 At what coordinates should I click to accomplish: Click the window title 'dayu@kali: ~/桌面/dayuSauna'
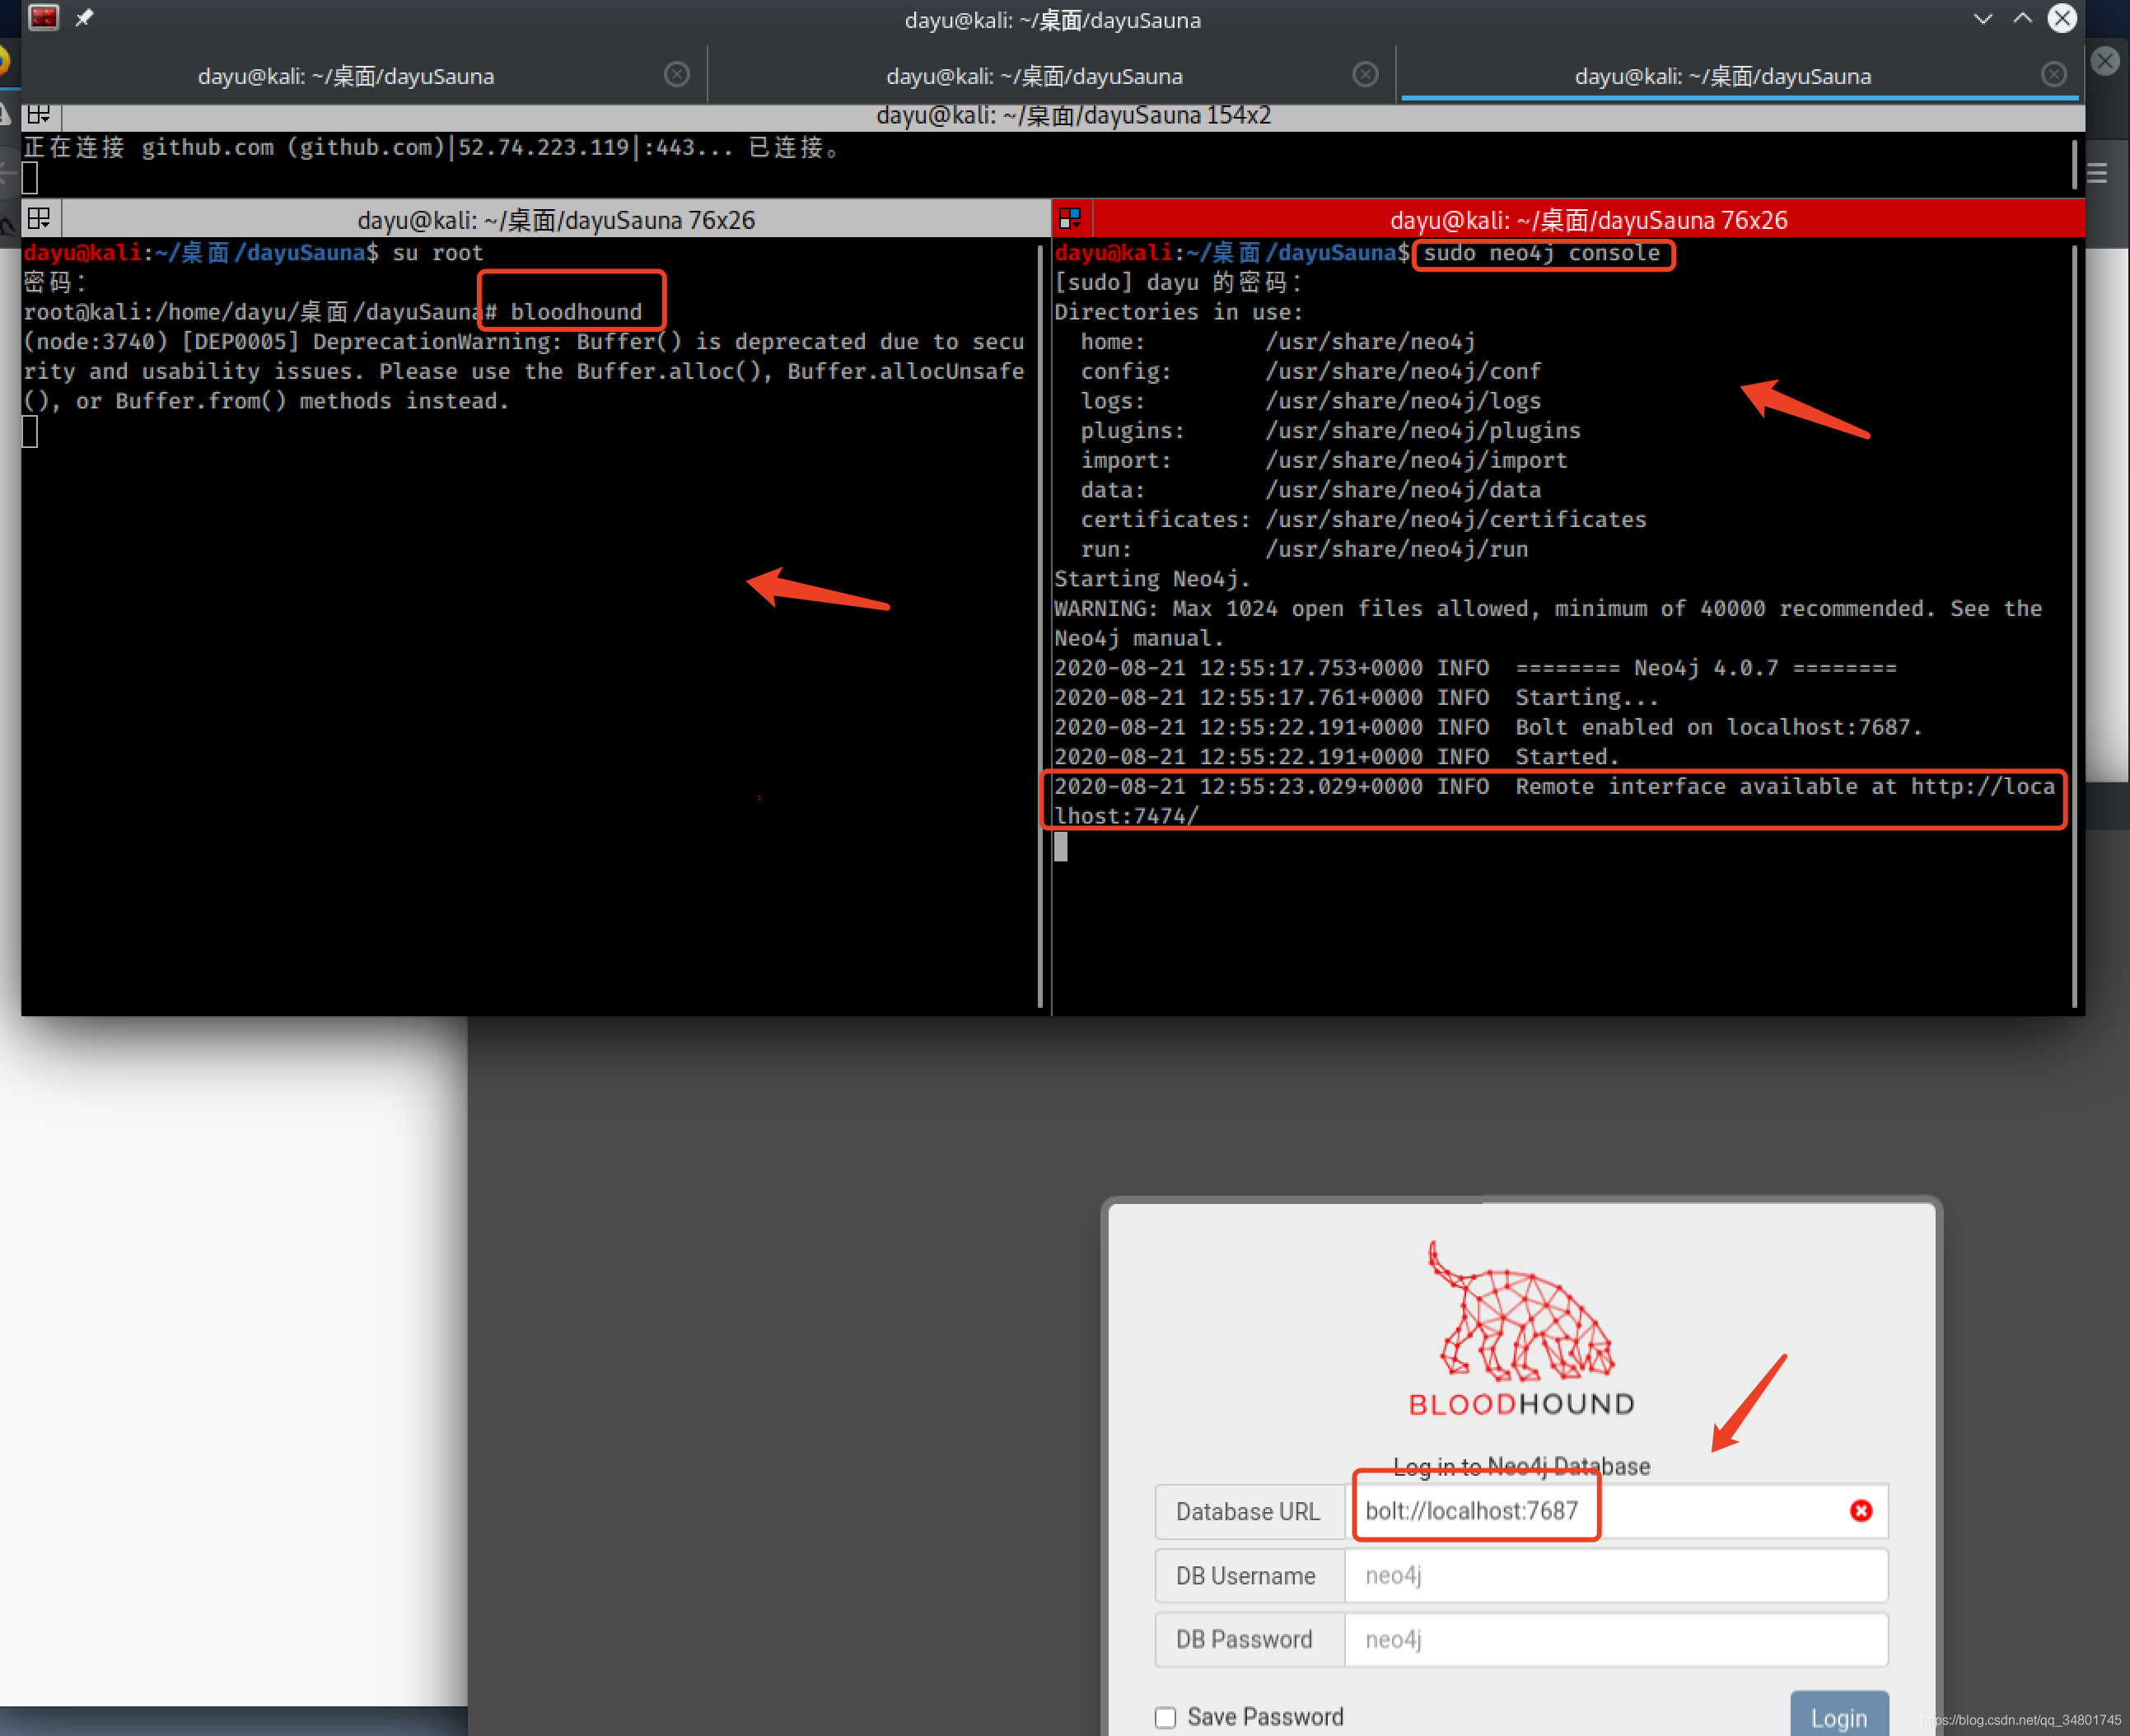pos(1052,20)
